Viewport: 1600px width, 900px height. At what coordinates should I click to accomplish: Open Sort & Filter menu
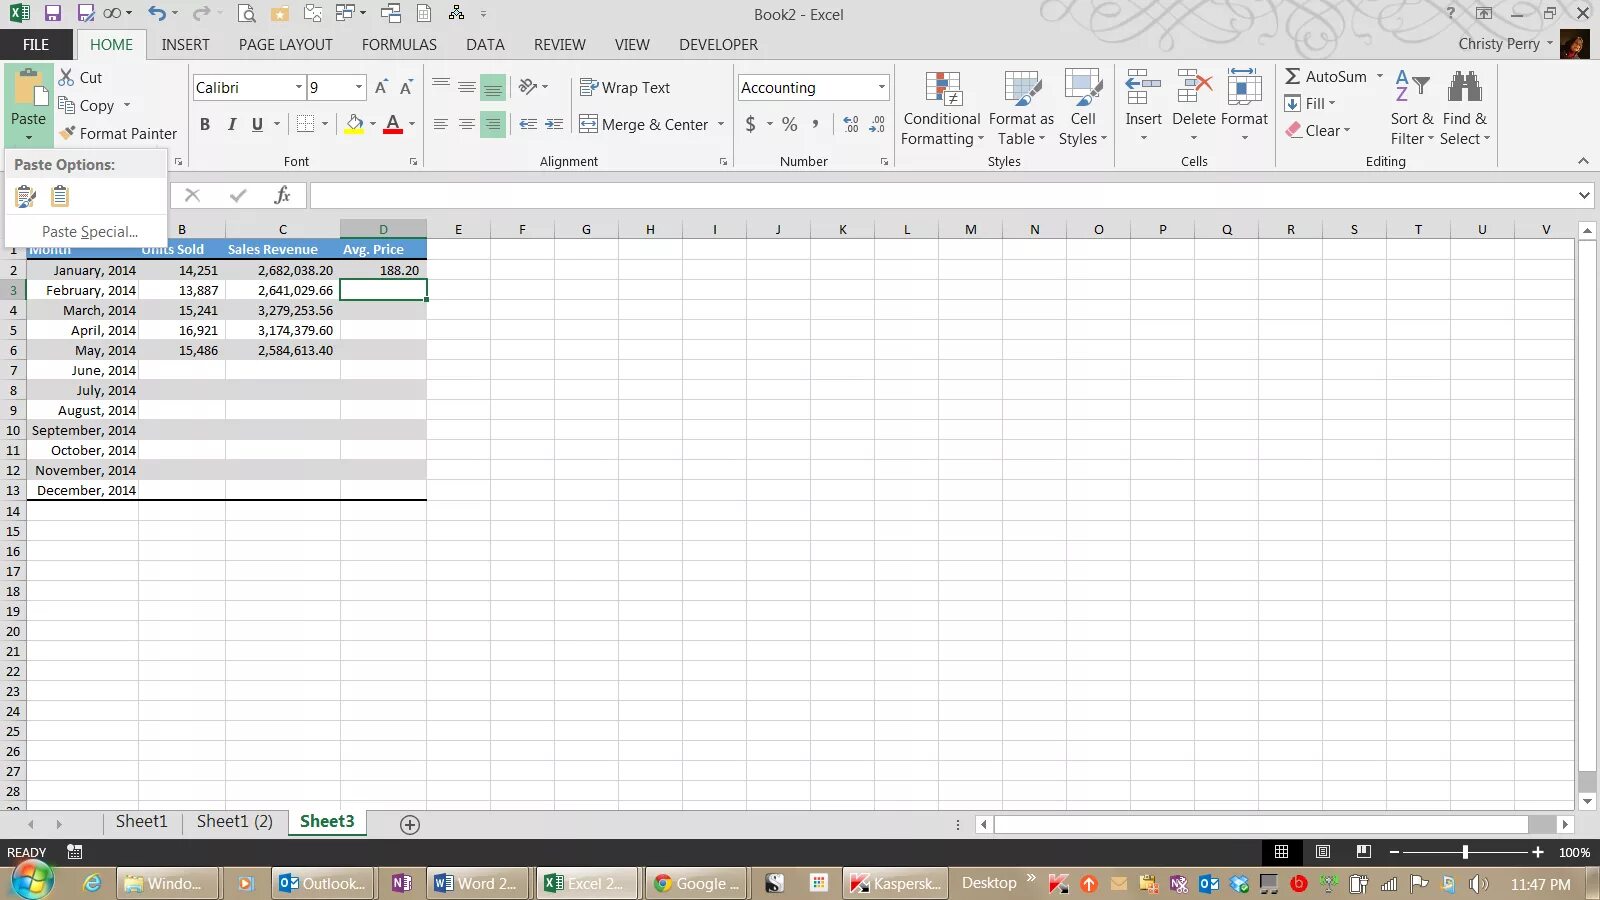point(1411,108)
